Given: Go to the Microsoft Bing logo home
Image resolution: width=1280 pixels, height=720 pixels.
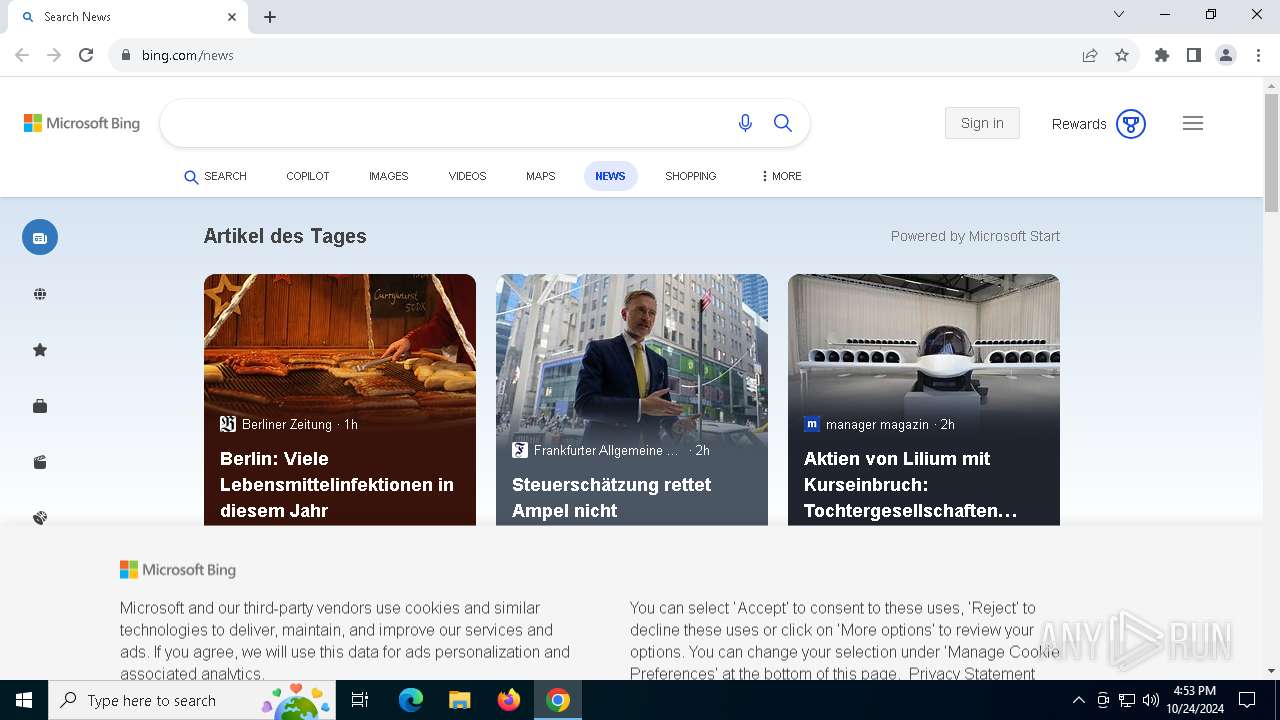Looking at the screenshot, I should click(82, 123).
